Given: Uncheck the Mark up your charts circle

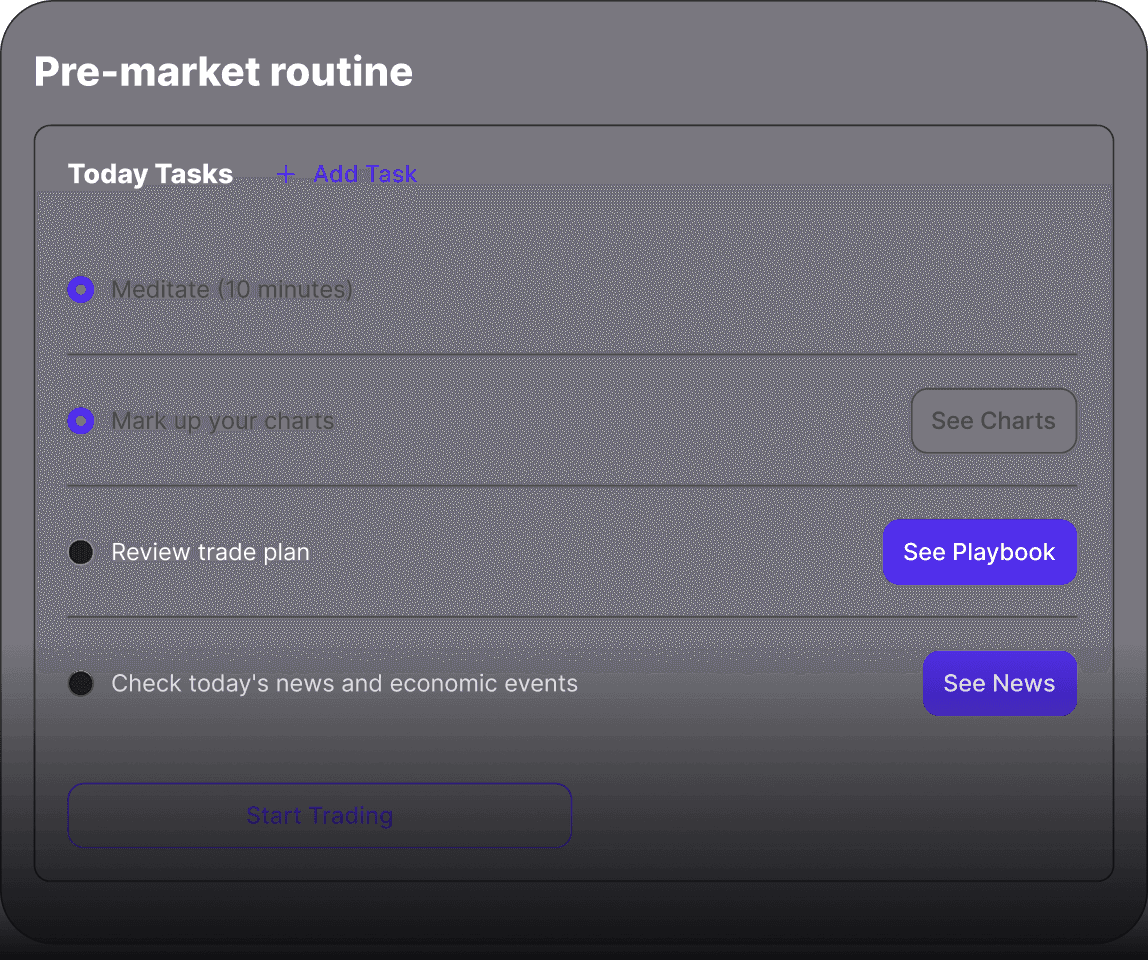Looking at the screenshot, I should [81, 420].
